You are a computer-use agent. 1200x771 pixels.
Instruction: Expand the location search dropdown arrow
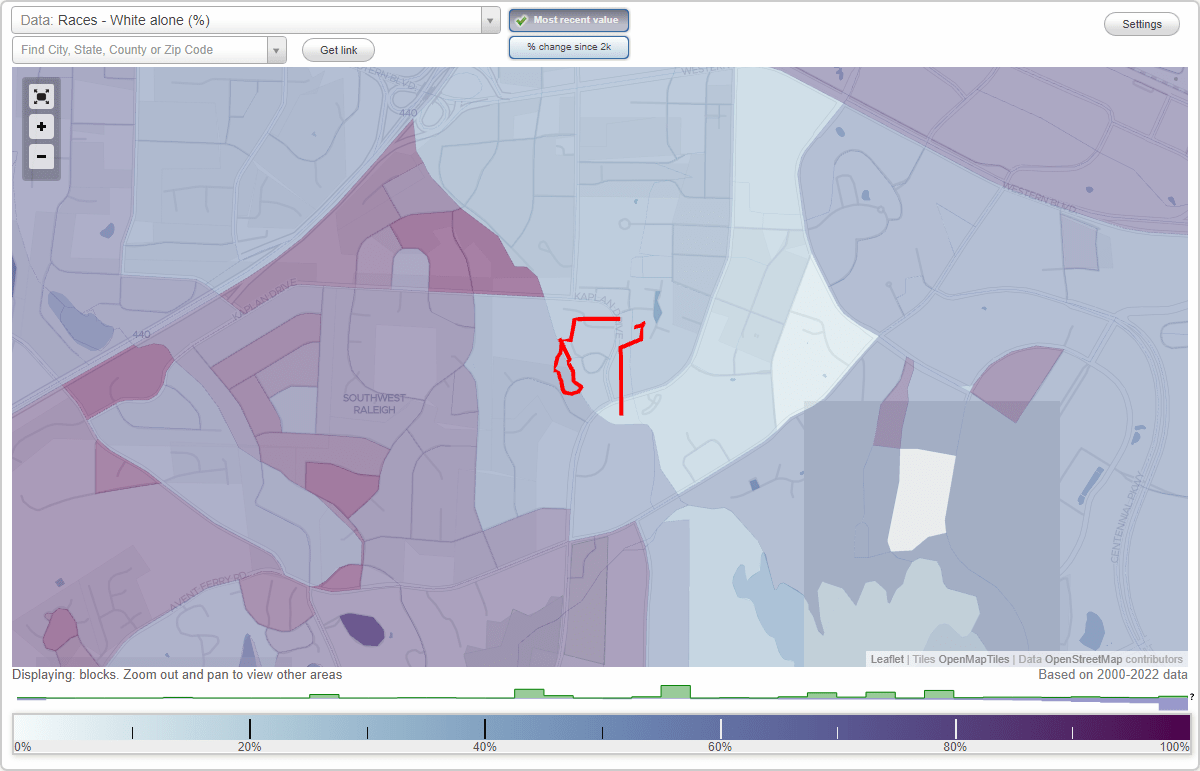coord(277,50)
